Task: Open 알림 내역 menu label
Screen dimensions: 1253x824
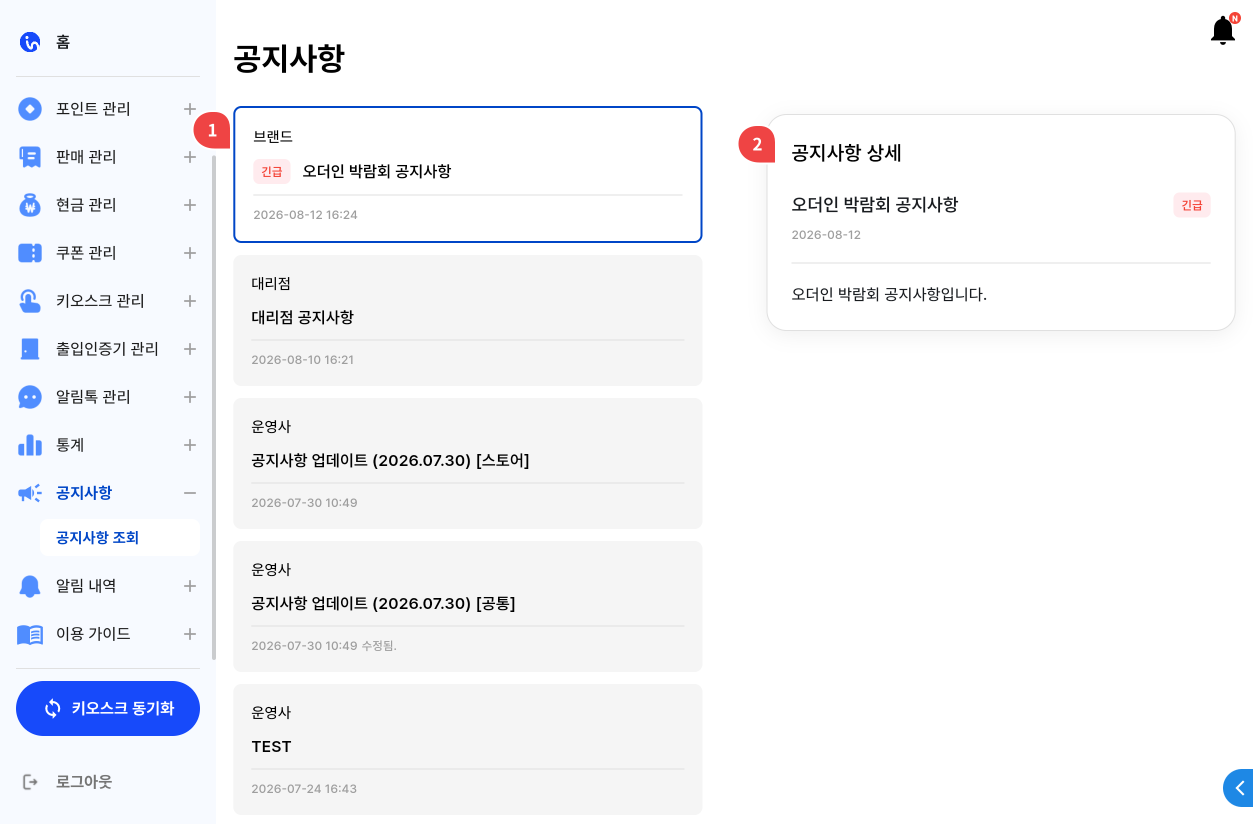Action: click(x=86, y=586)
